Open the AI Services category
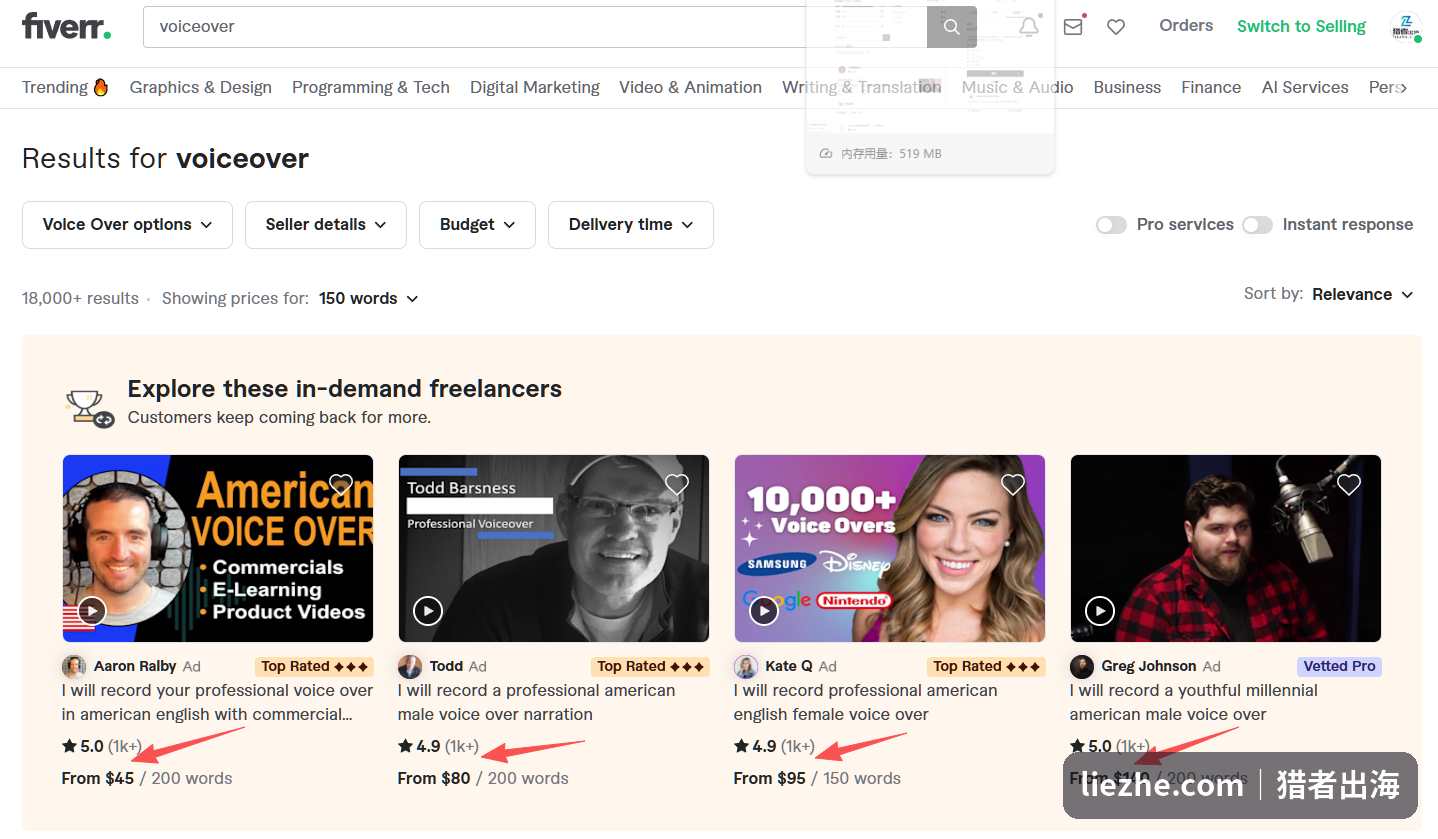 [1305, 87]
